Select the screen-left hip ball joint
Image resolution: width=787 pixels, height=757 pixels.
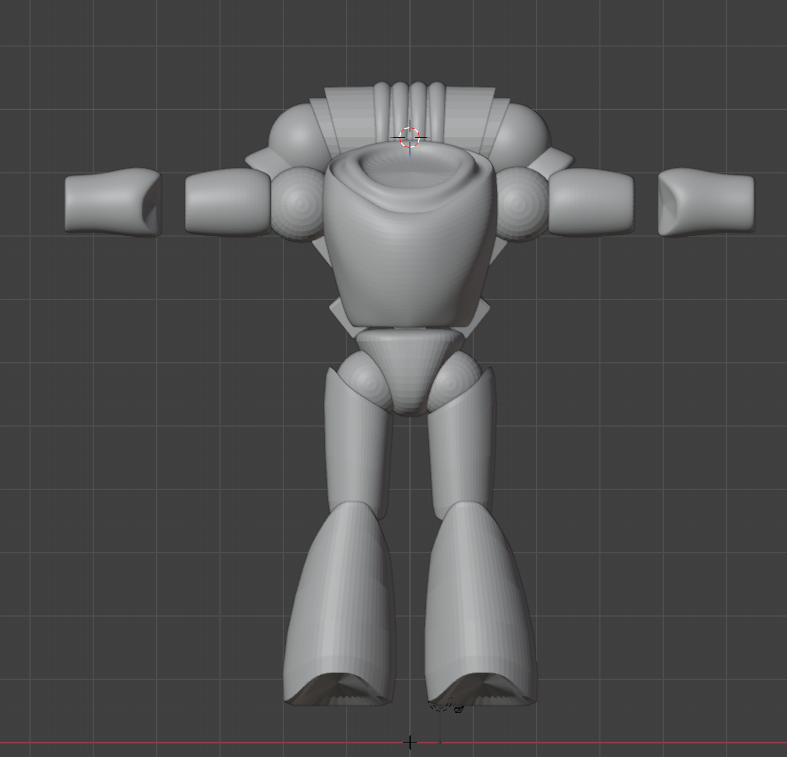[x=362, y=380]
